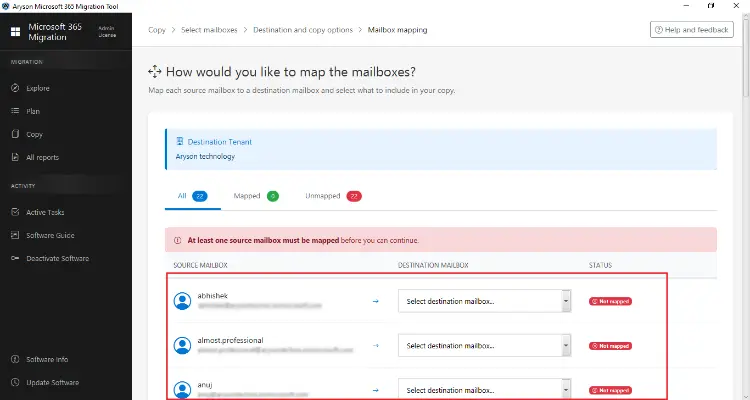Viewport: 750px width, 400px height.
Task: Click the Active Tasks checkbox icon
Action: 15,212
